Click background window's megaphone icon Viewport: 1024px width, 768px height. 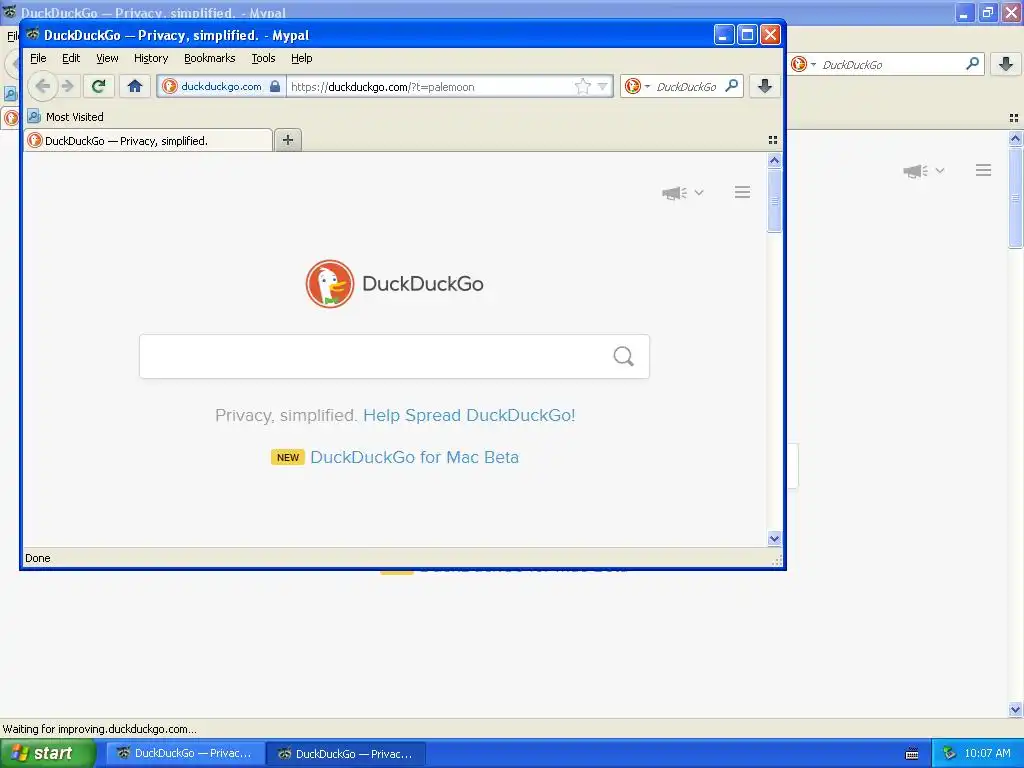tap(916, 171)
